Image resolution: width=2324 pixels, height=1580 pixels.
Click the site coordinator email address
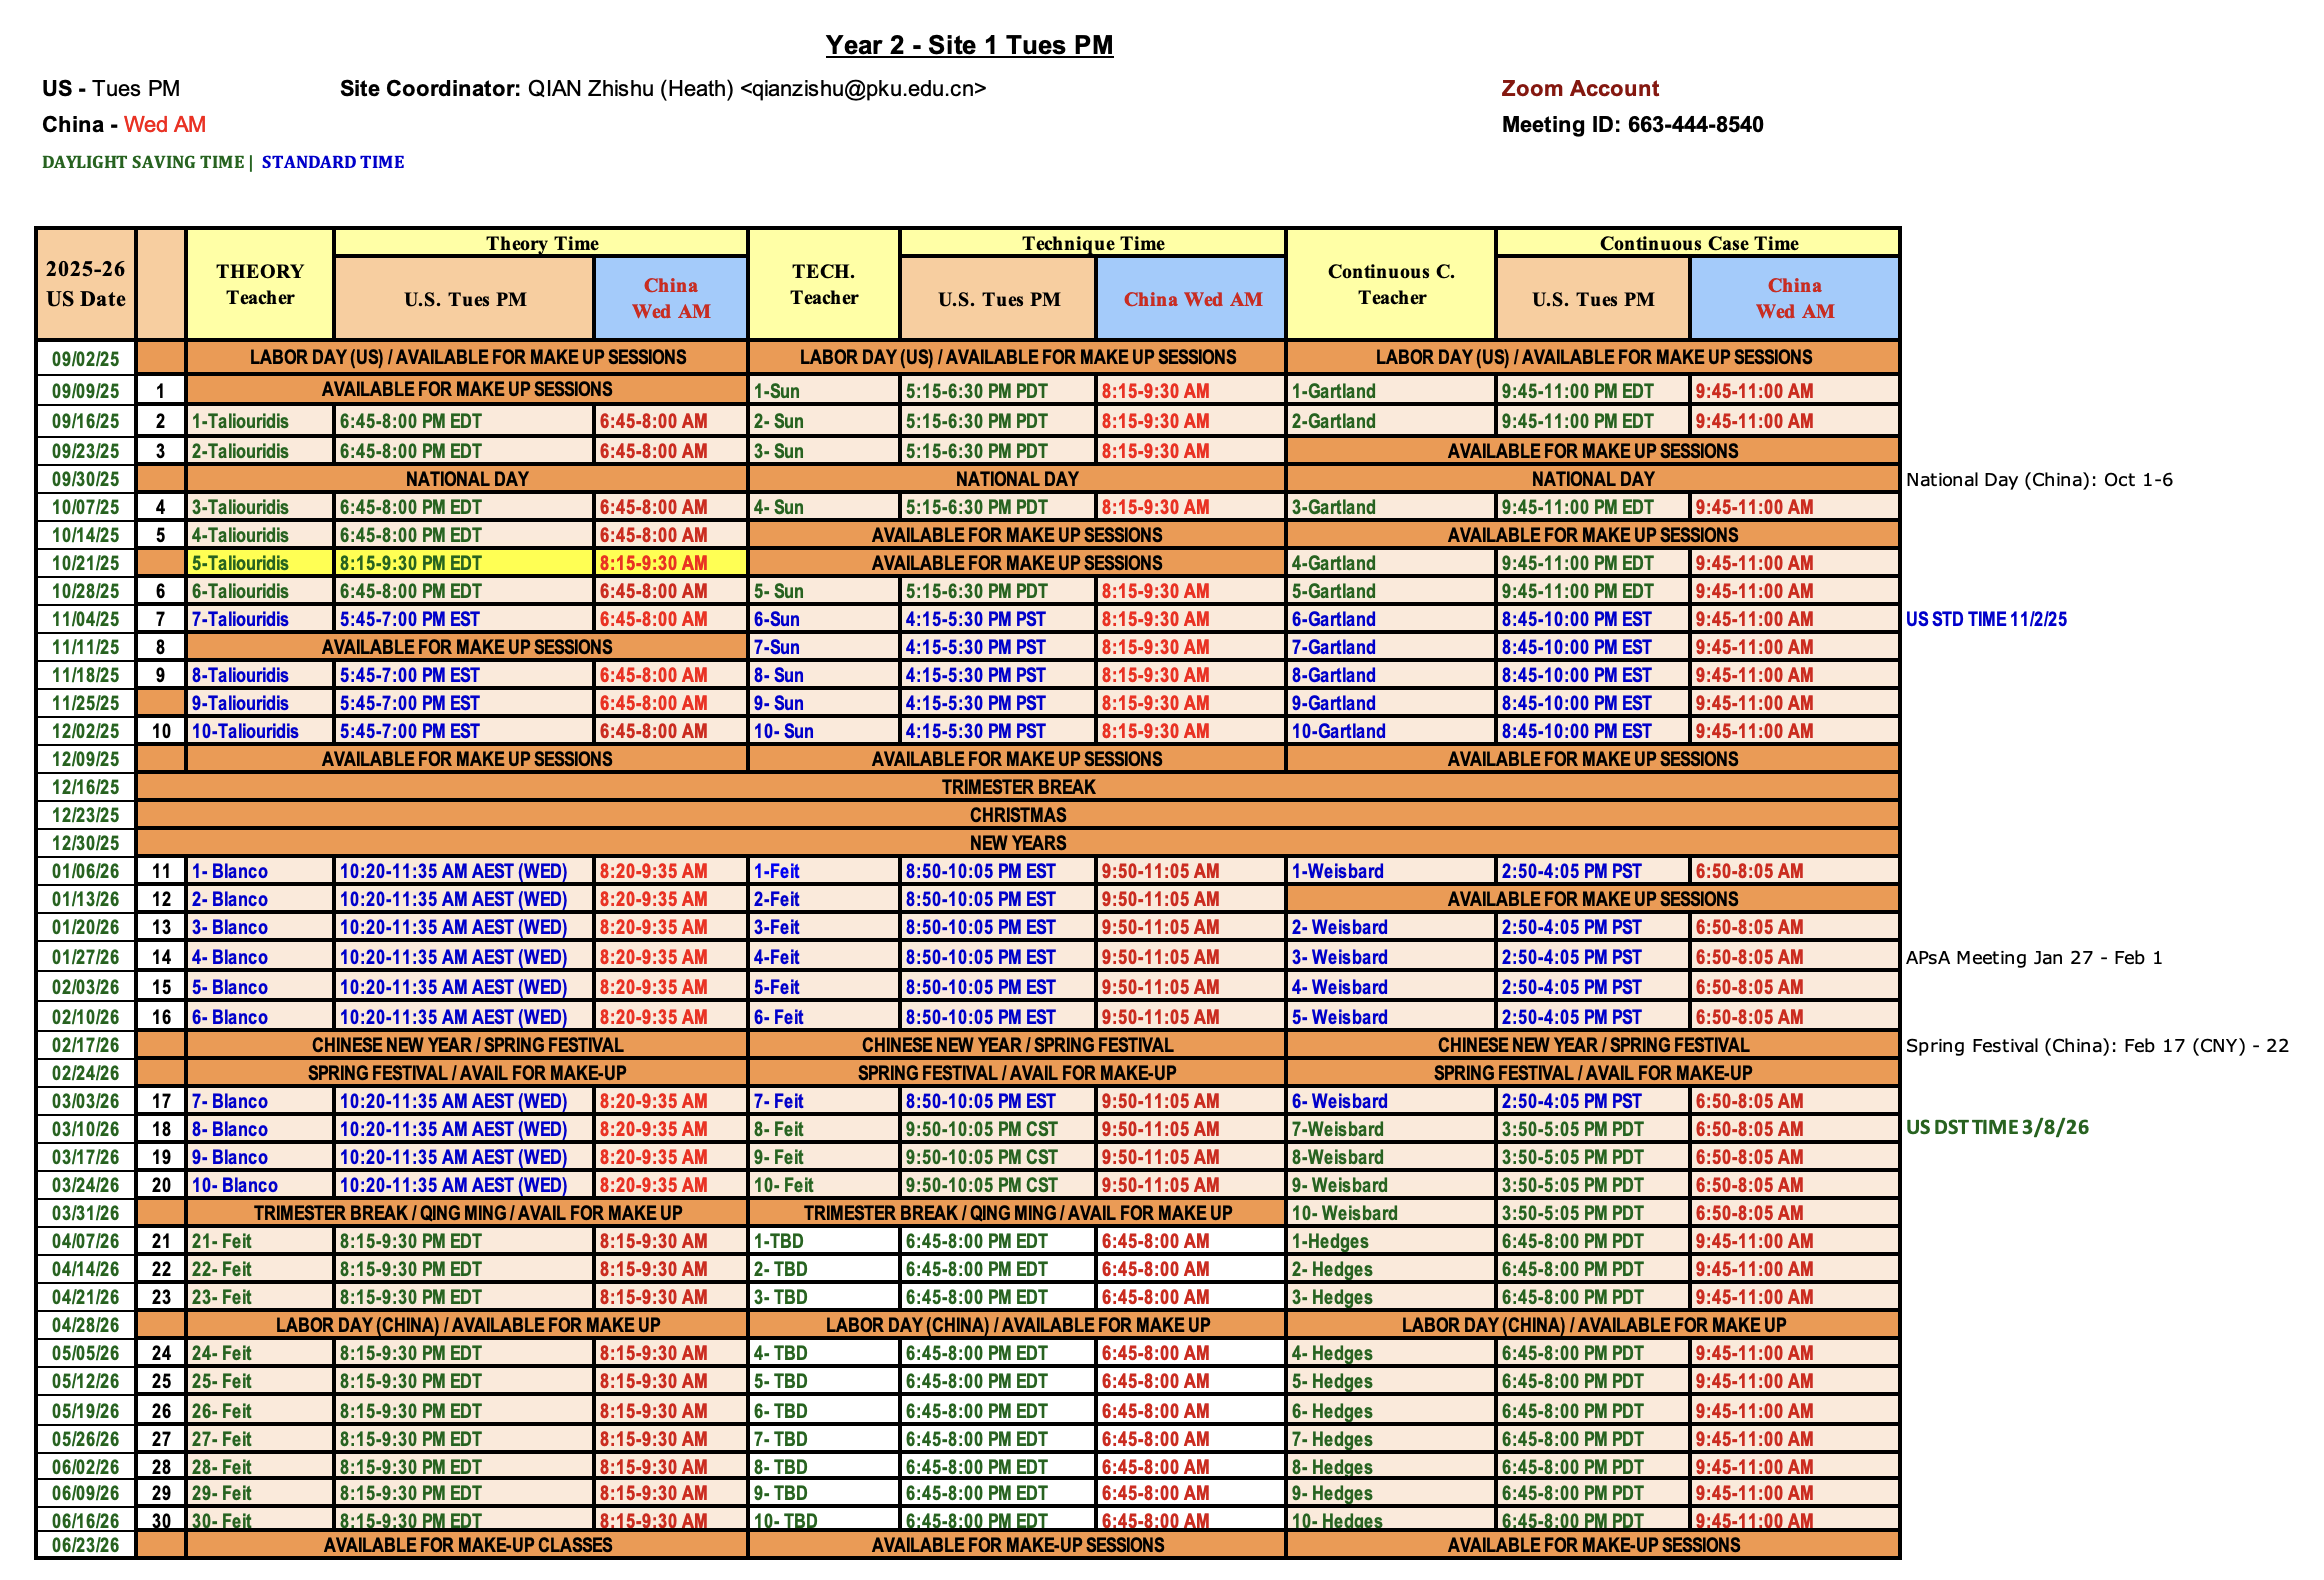[863, 89]
